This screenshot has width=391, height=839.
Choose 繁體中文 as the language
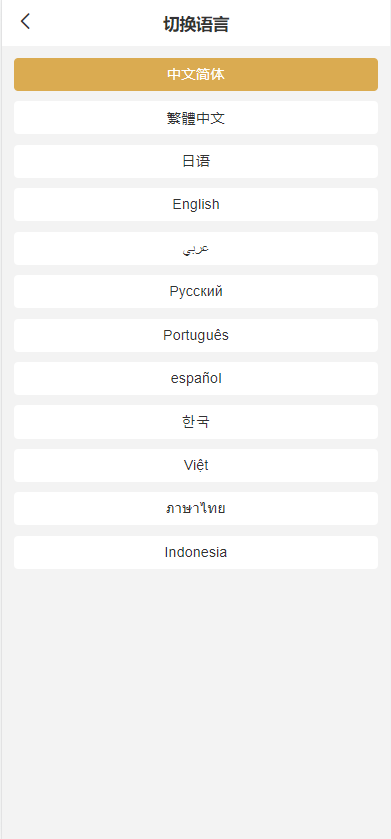tap(196, 118)
